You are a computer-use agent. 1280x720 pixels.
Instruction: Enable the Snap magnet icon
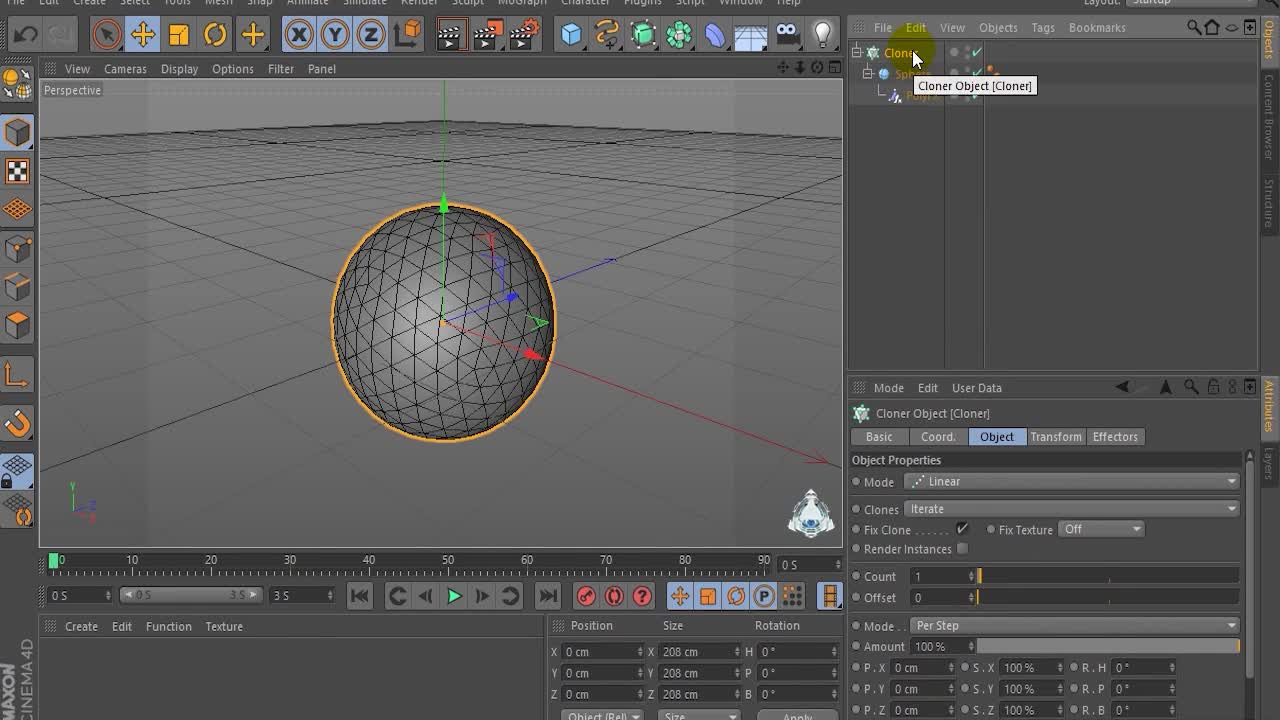pos(18,424)
